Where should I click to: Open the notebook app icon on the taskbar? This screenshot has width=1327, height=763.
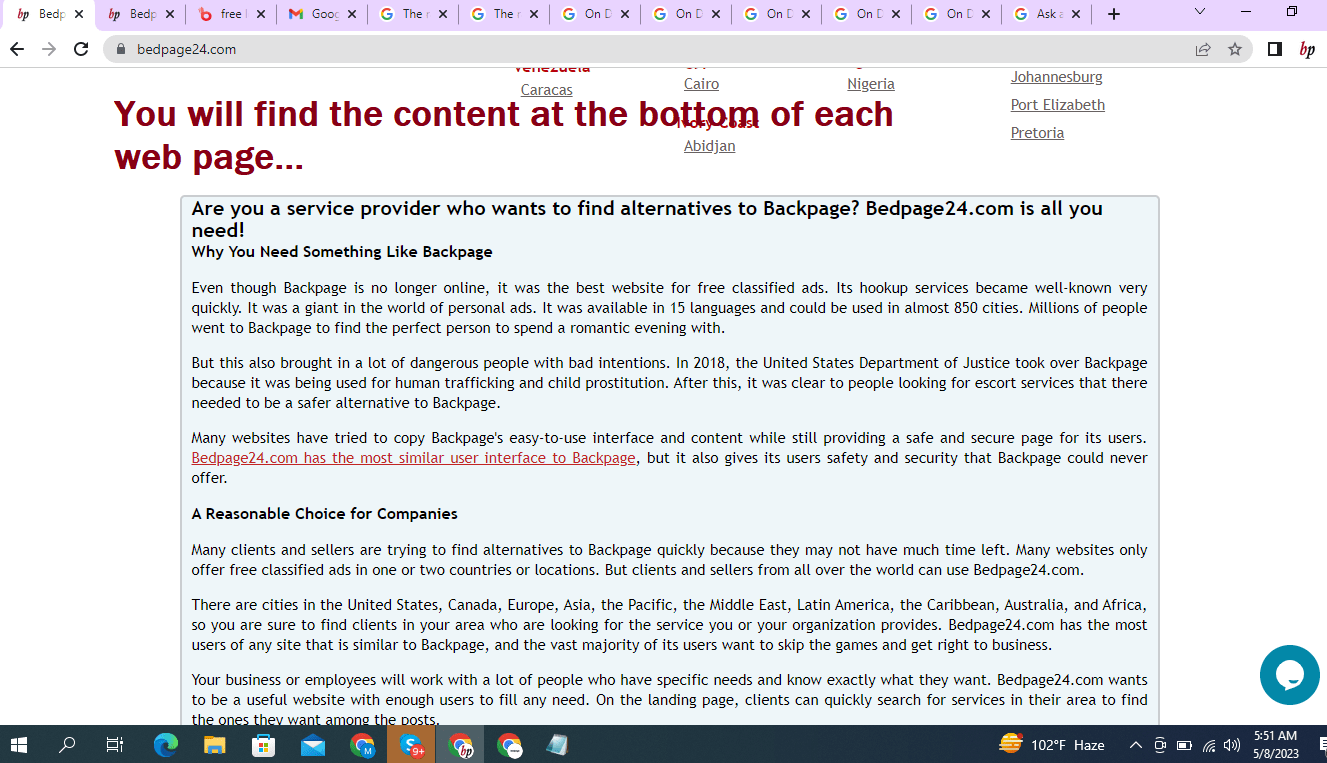[x=558, y=745]
